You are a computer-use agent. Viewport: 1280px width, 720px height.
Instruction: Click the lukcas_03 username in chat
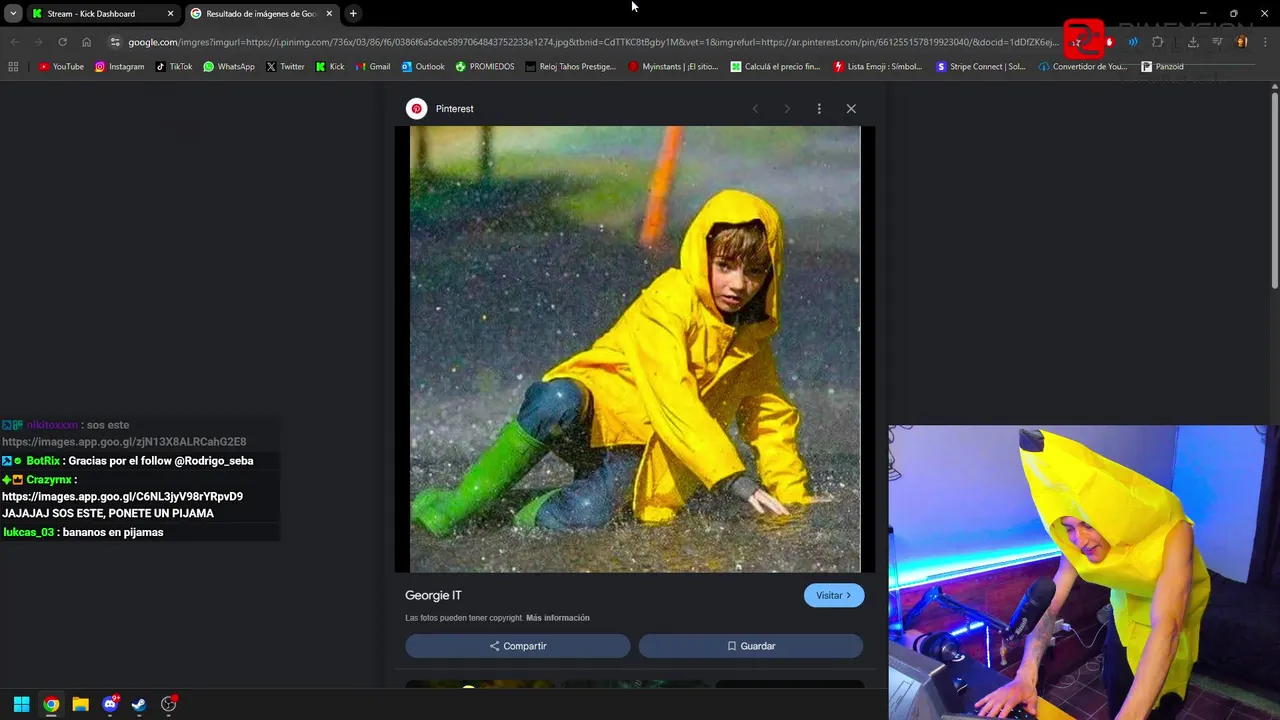[29, 533]
